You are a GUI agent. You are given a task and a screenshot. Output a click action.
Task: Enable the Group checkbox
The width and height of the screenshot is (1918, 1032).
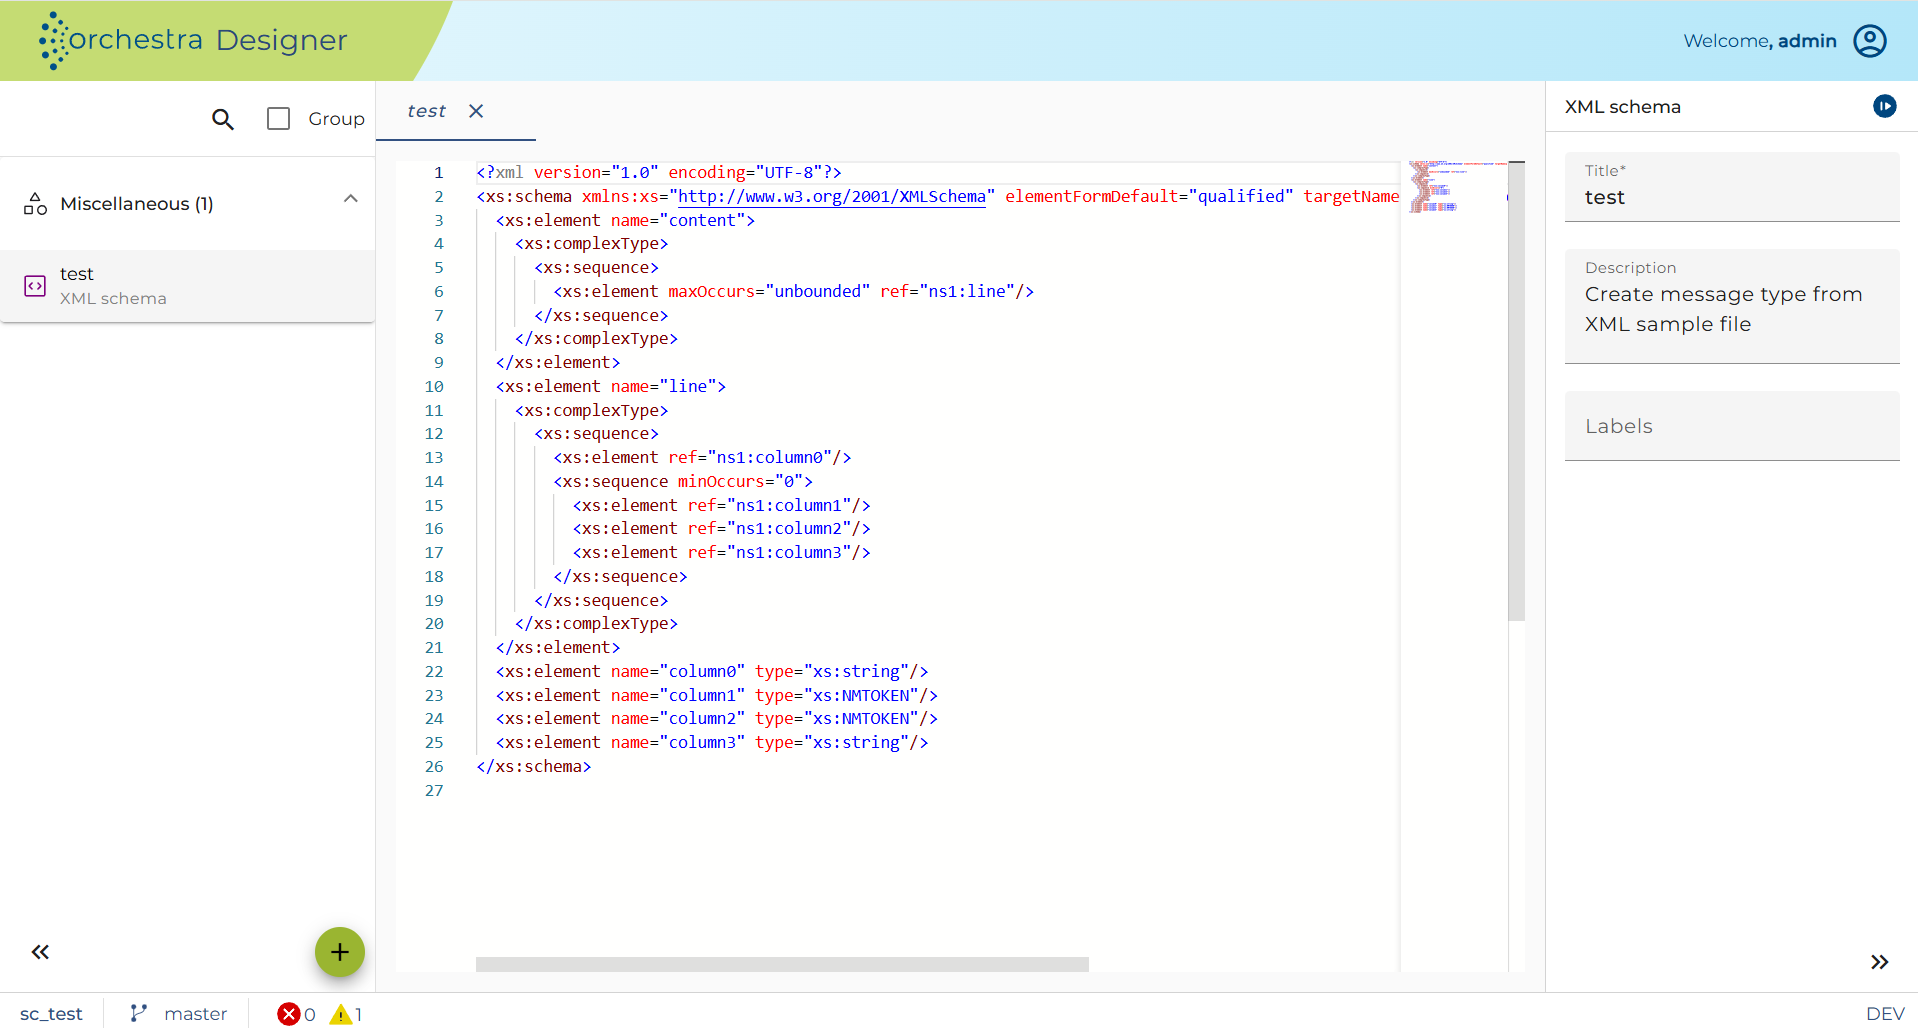pos(279,119)
